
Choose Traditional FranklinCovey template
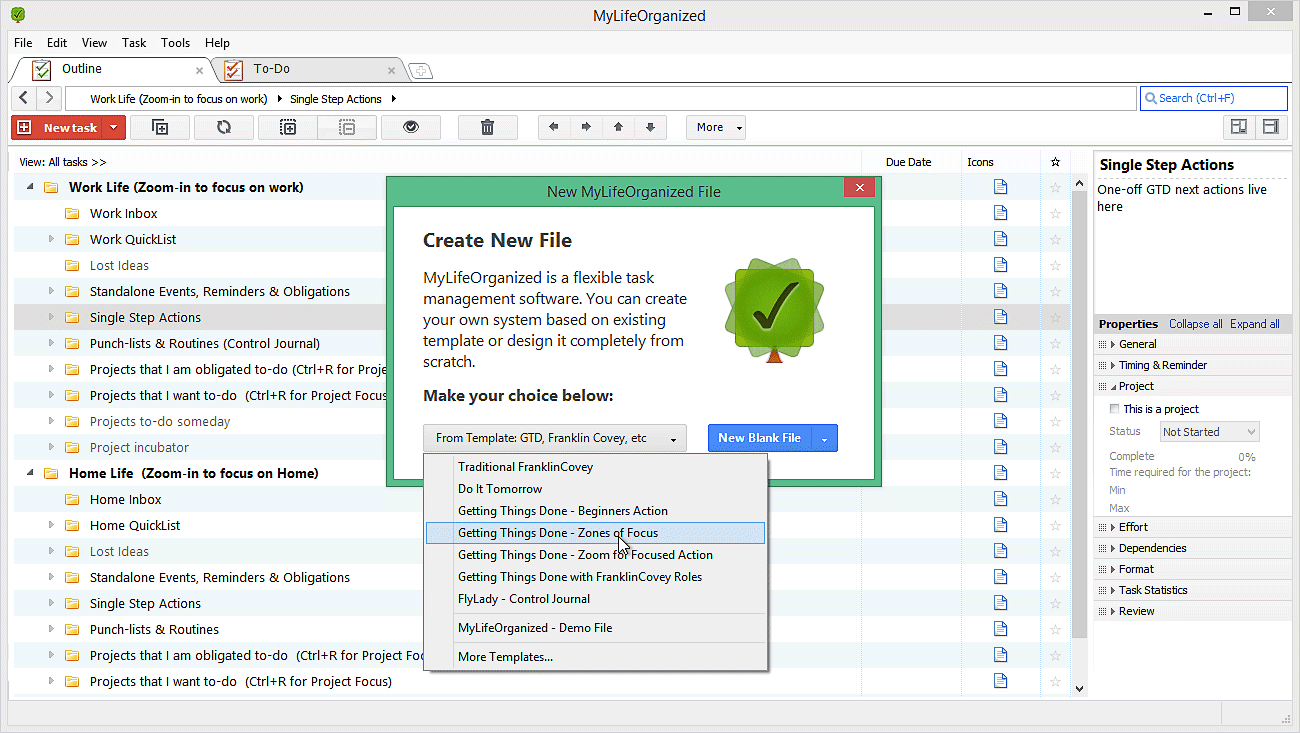pos(596,467)
